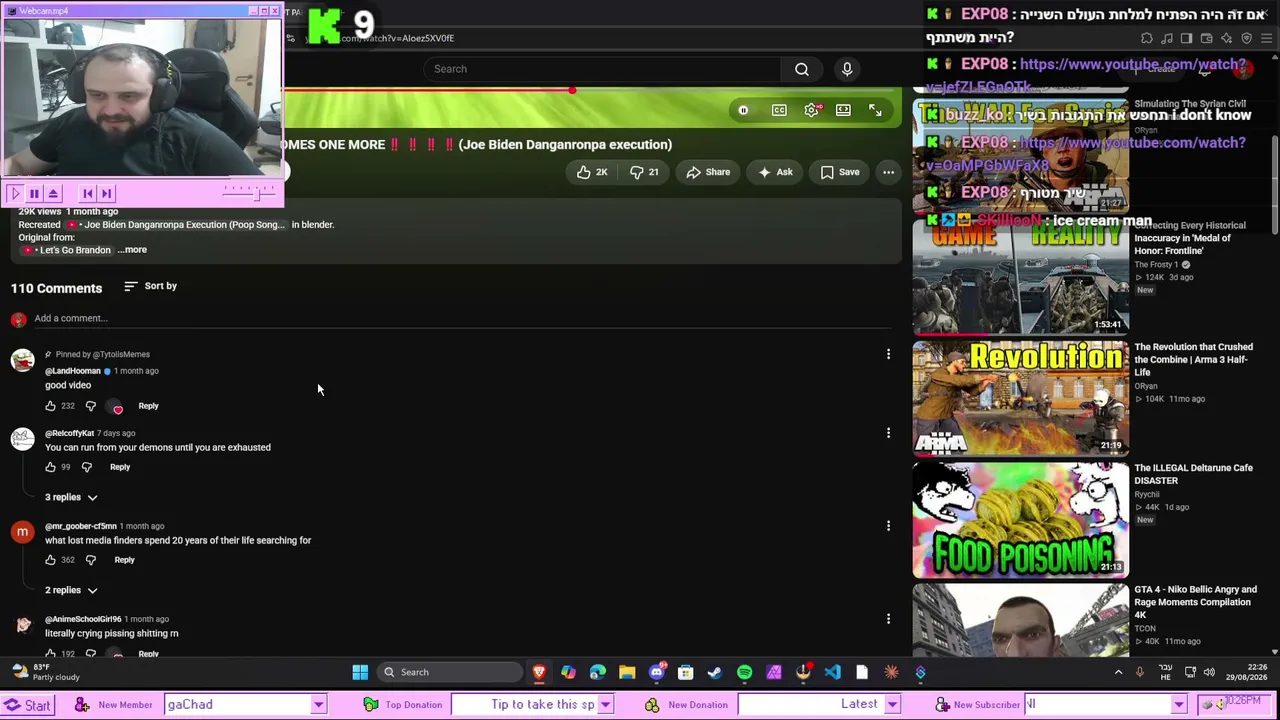Open options menu for @mr_goober-cf5mn's comment
The width and height of the screenshot is (1280, 720).
coord(888,526)
